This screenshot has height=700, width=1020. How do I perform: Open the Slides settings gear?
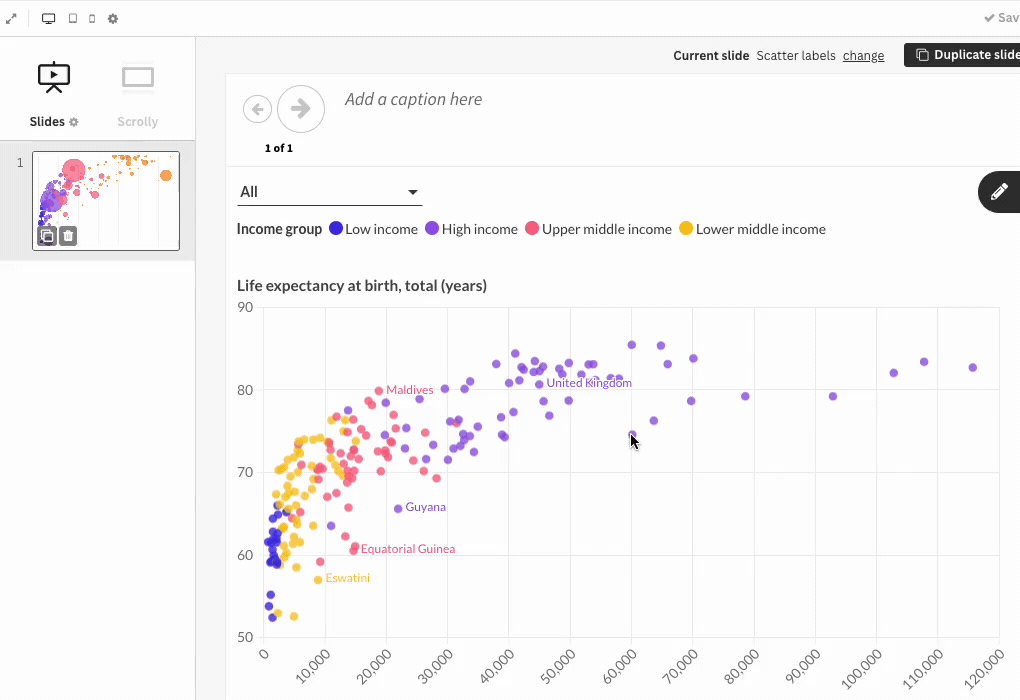click(74, 122)
